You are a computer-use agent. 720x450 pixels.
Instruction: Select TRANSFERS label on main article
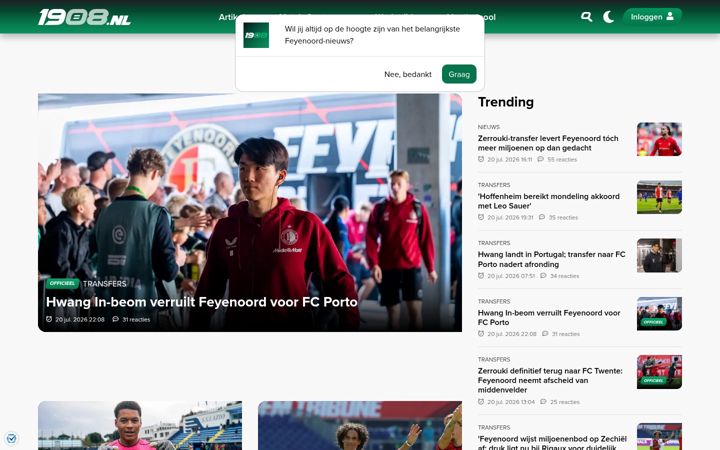click(105, 284)
